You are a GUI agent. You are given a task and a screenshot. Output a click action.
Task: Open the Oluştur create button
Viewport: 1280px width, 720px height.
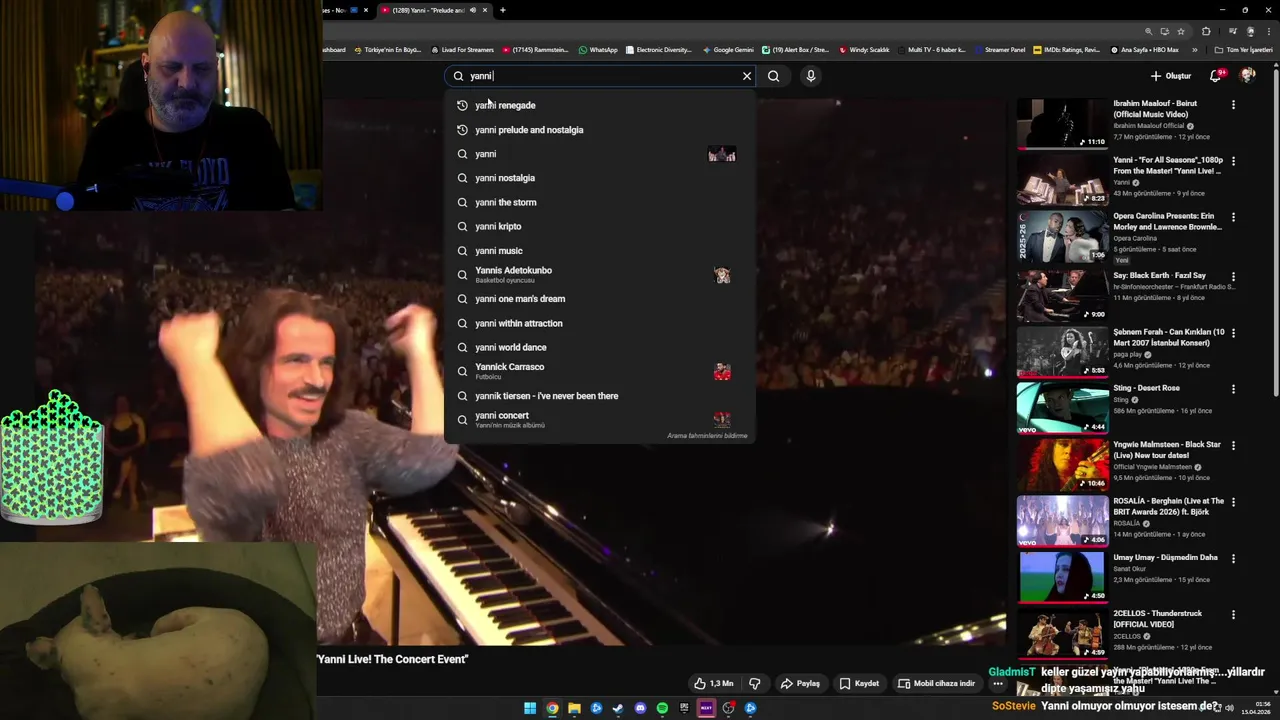1171,76
